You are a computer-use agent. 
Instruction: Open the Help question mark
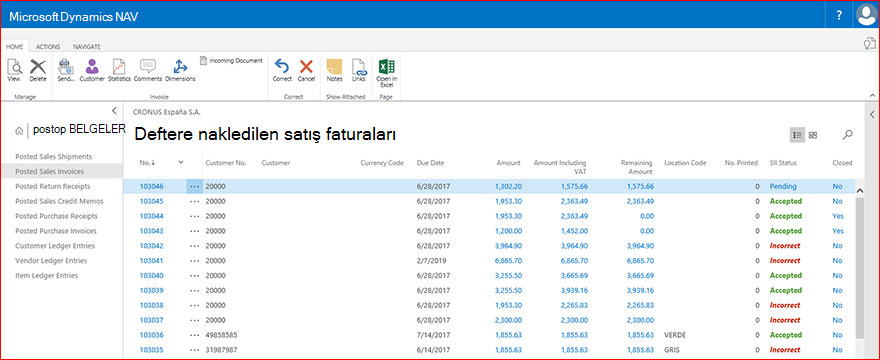point(839,16)
